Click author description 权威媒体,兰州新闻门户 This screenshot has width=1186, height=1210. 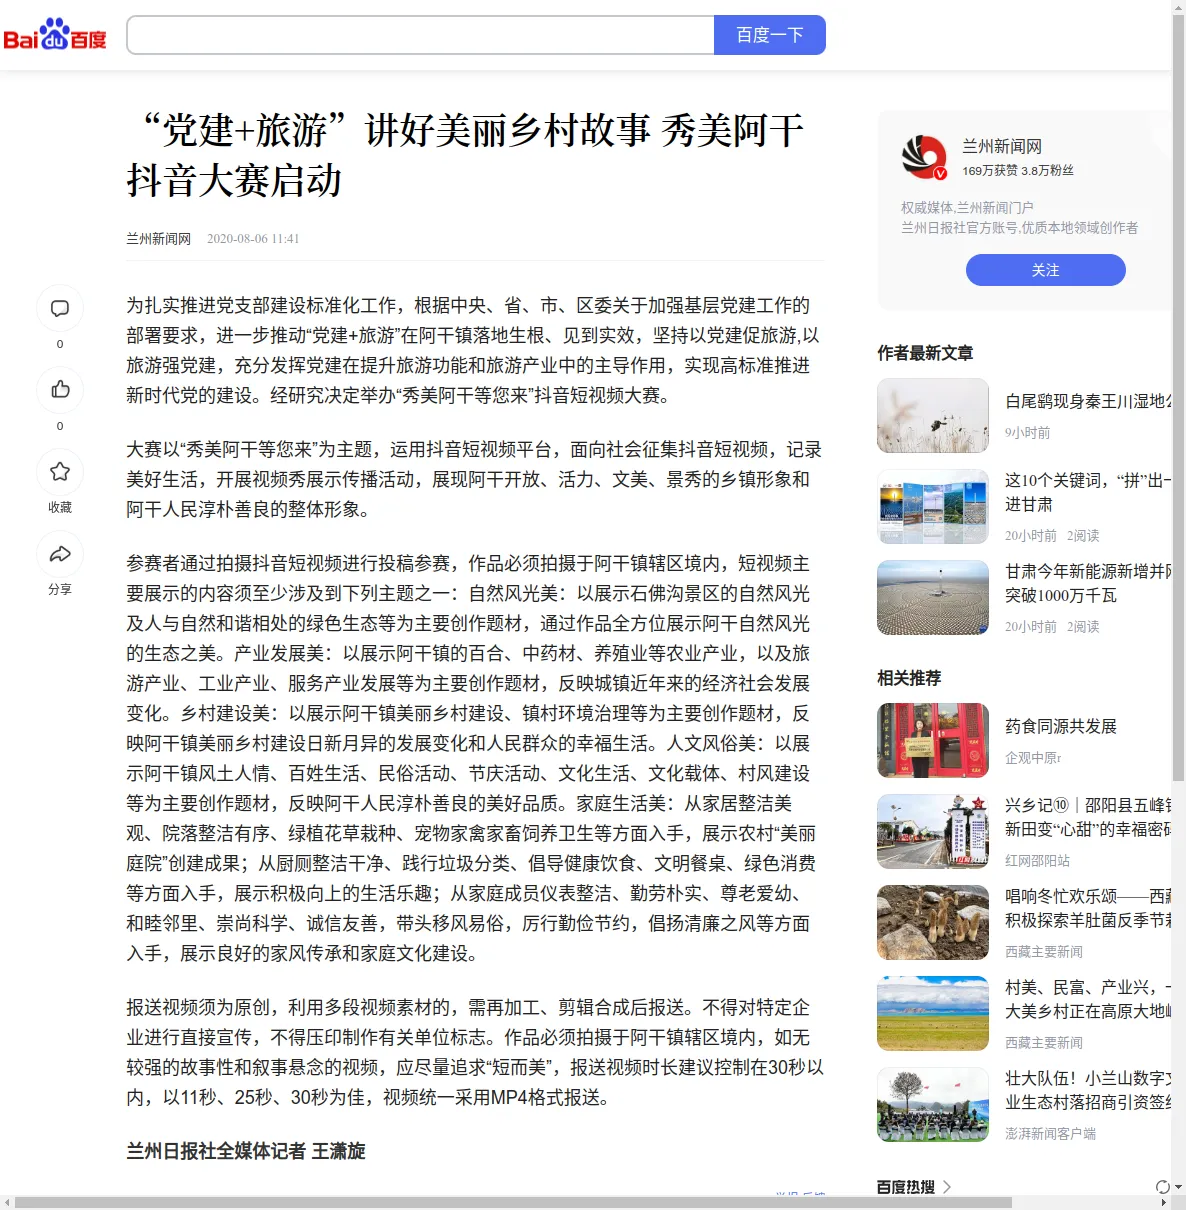tap(967, 208)
